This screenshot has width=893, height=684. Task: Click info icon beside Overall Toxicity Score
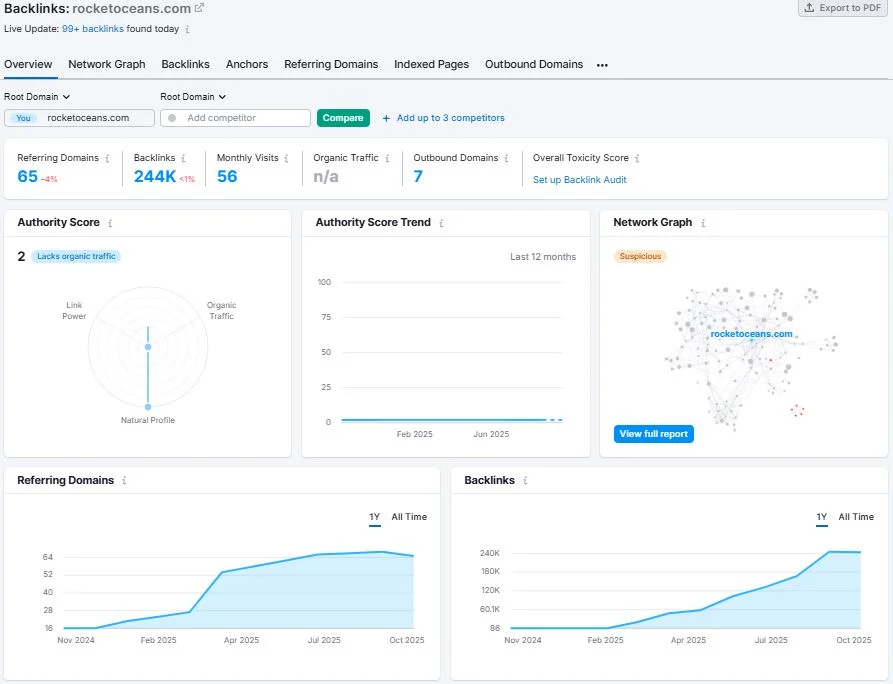tap(637, 158)
